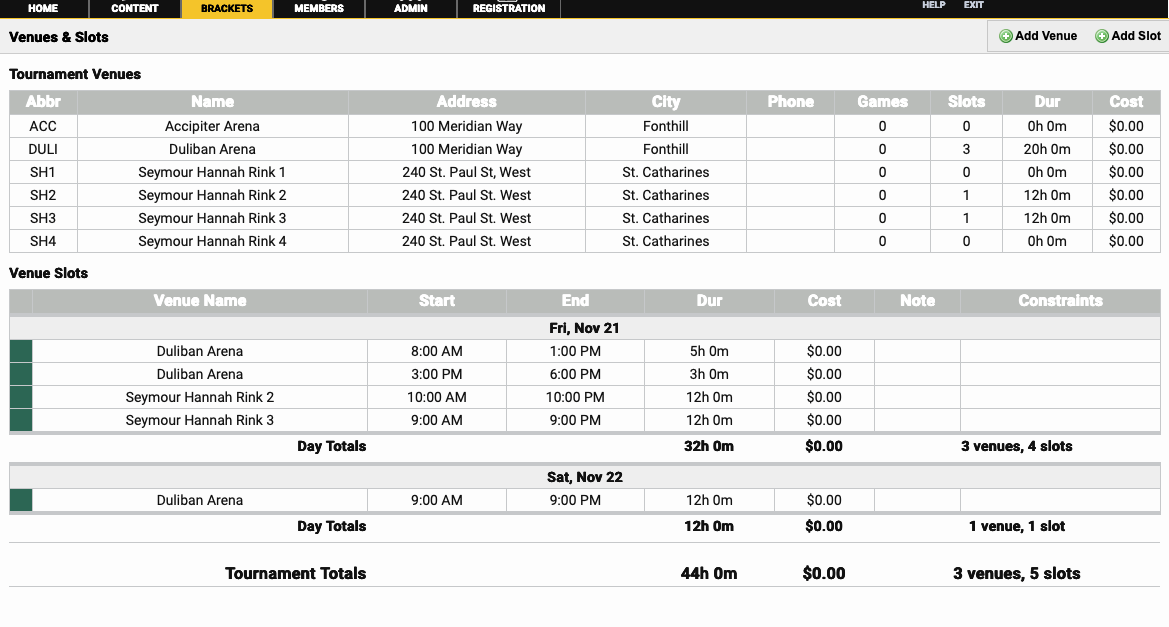Click the 10:00 PM end time
The width and height of the screenshot is (1169, 627).
[x=575, y=397]
